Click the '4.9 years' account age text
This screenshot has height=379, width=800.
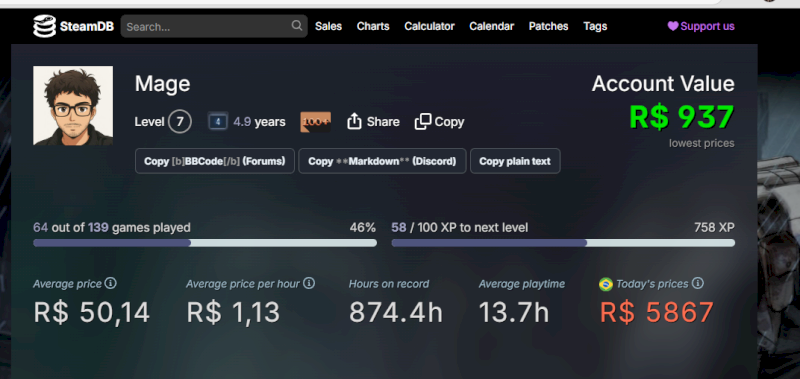pos(259,122)
